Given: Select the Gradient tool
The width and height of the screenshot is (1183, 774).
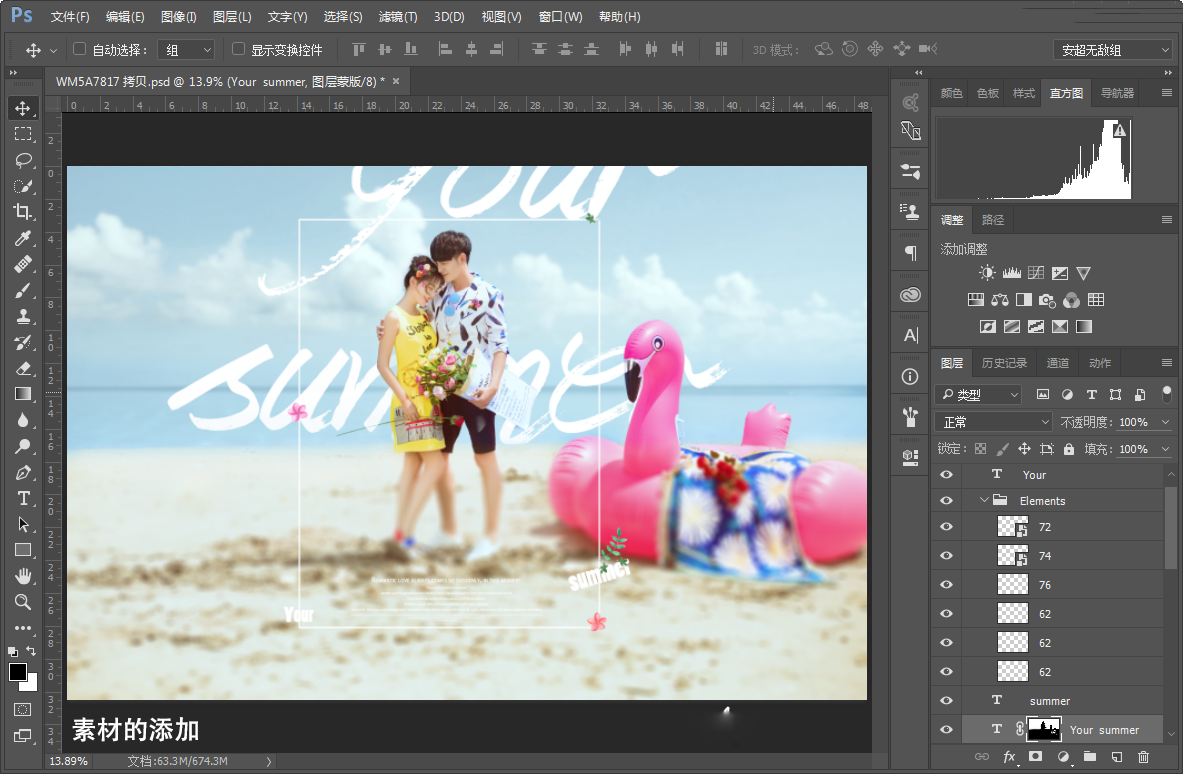Looking at the screenshot, I should coord(23,395).
